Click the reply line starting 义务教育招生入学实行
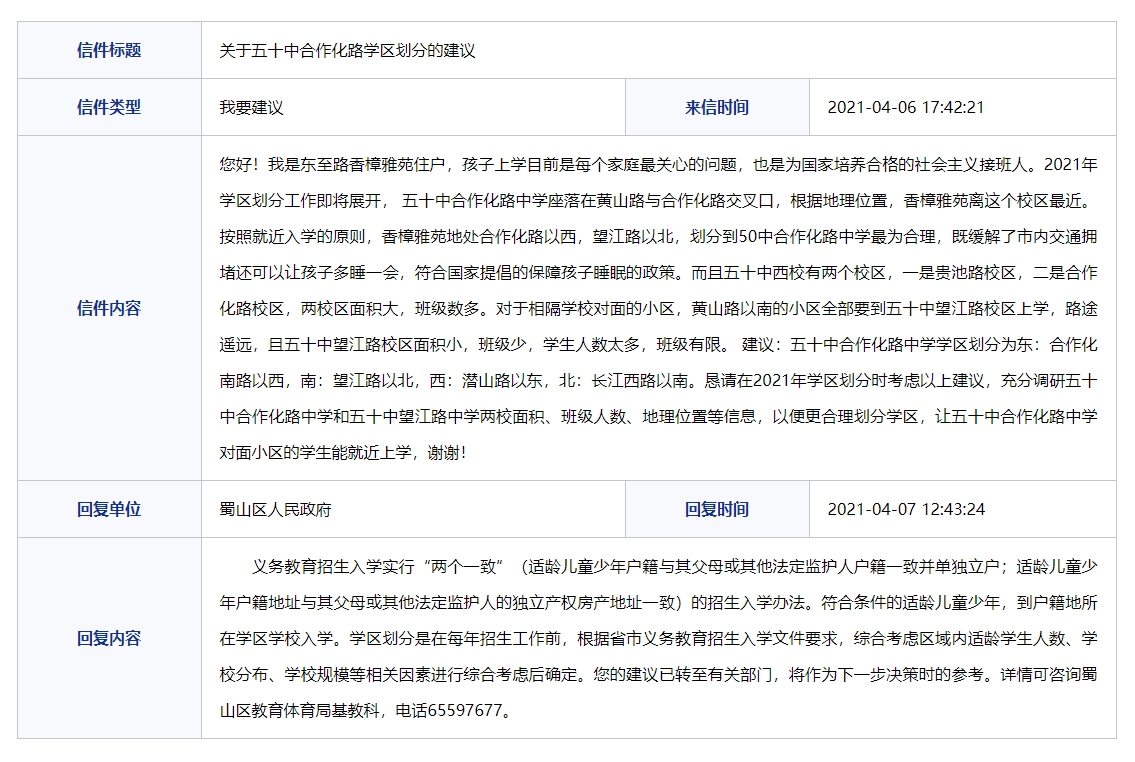 click(675, 567)
